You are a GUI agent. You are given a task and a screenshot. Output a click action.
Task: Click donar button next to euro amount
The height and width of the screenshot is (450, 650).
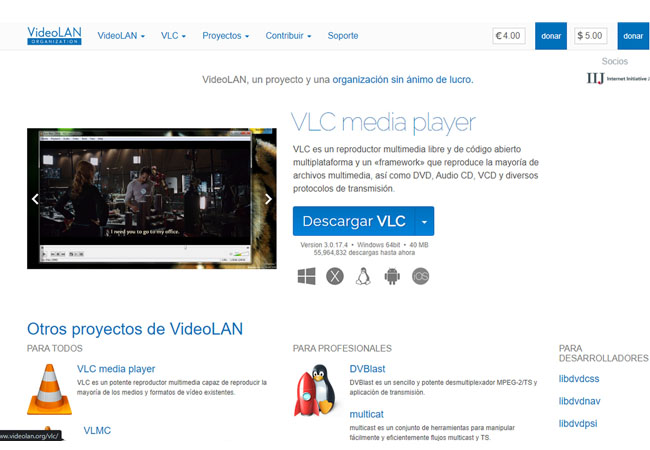pos(551,36)
